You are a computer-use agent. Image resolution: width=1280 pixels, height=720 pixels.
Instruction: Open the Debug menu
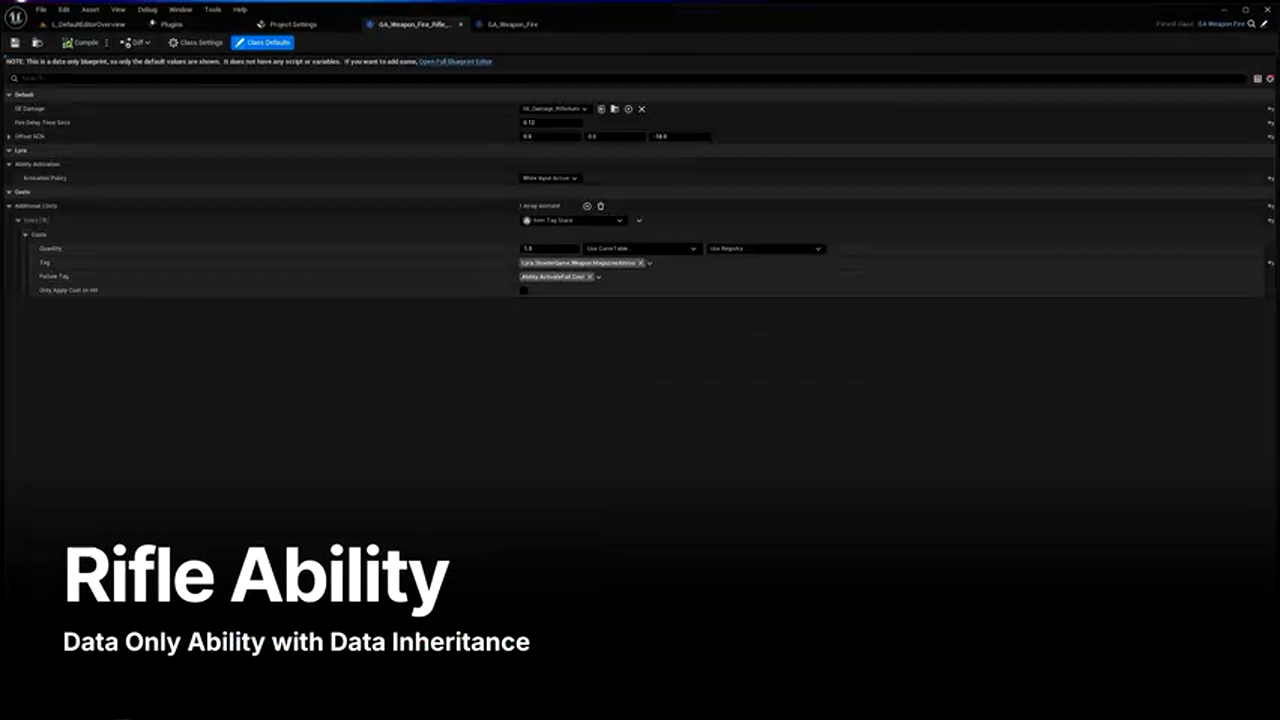click(147, 10)
